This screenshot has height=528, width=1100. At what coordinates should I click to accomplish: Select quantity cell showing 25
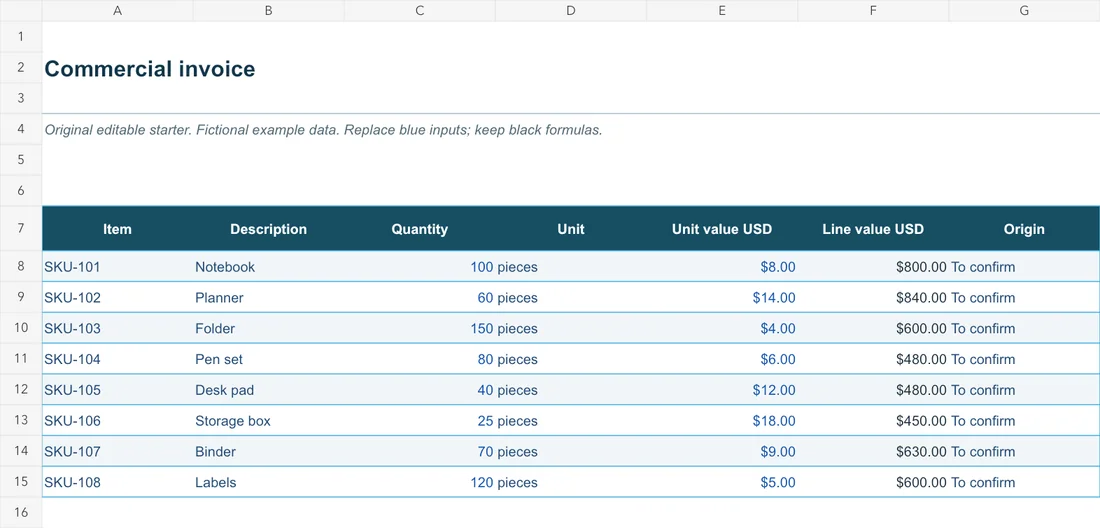coord(420,421)
